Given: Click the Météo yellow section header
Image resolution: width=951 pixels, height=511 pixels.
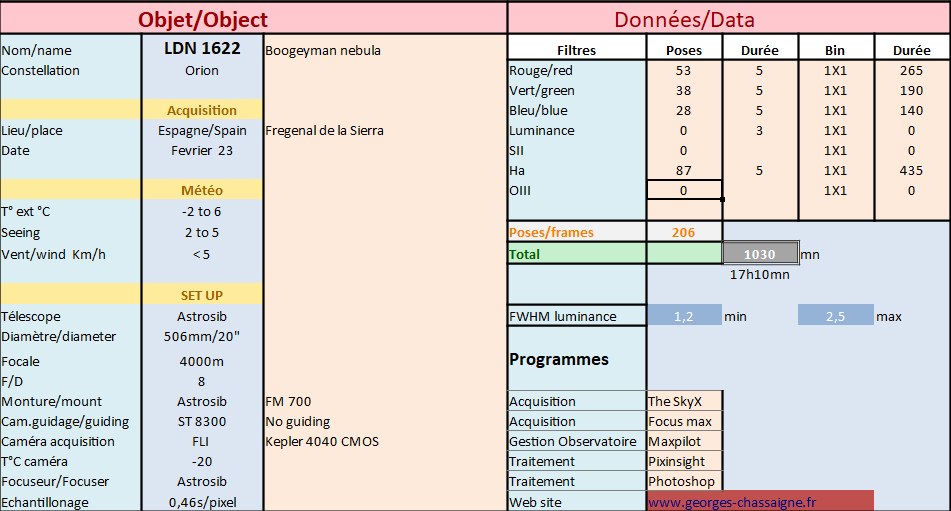Looking at the screenshot, I should coord(202,190).
